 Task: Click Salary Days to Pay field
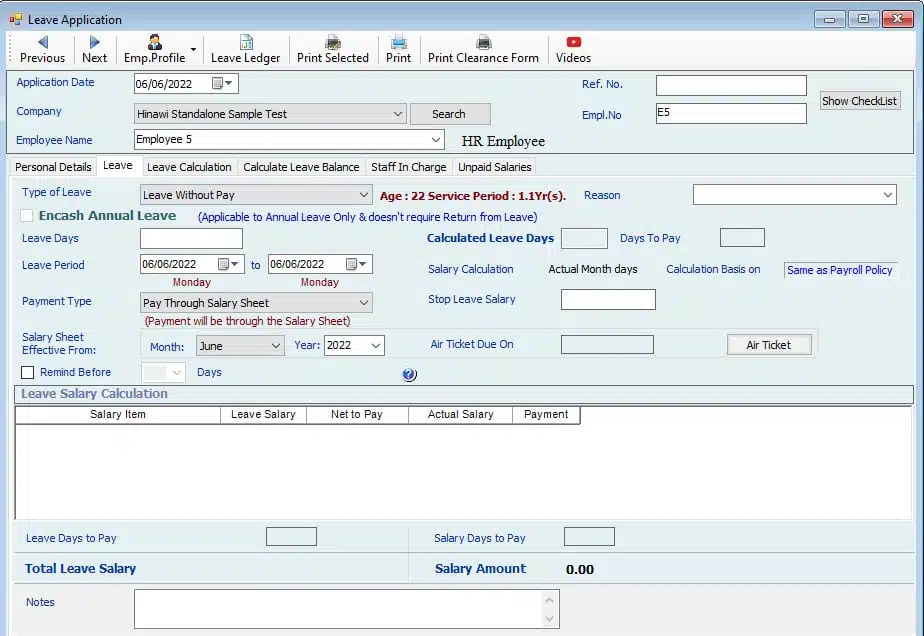tap(589, 537)
